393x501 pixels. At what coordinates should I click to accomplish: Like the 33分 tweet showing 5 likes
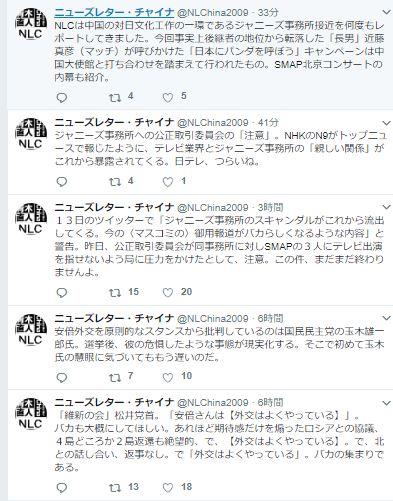(x=168, y=97)
